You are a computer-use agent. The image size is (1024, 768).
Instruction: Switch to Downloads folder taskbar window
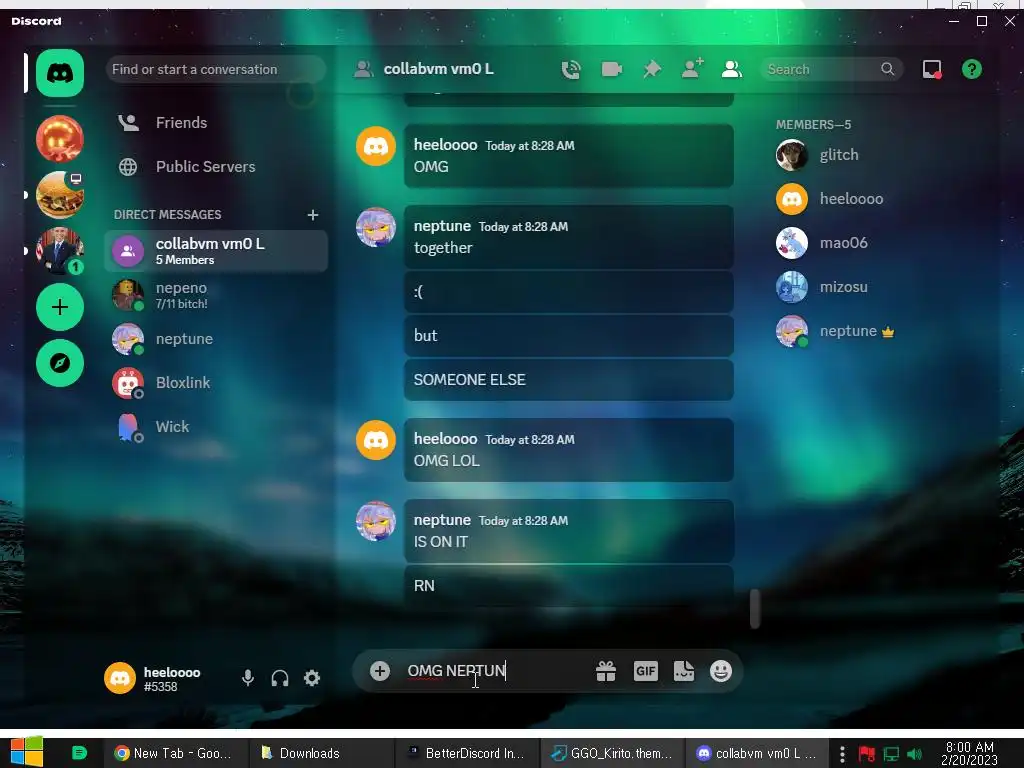click(x=322, y=753)
